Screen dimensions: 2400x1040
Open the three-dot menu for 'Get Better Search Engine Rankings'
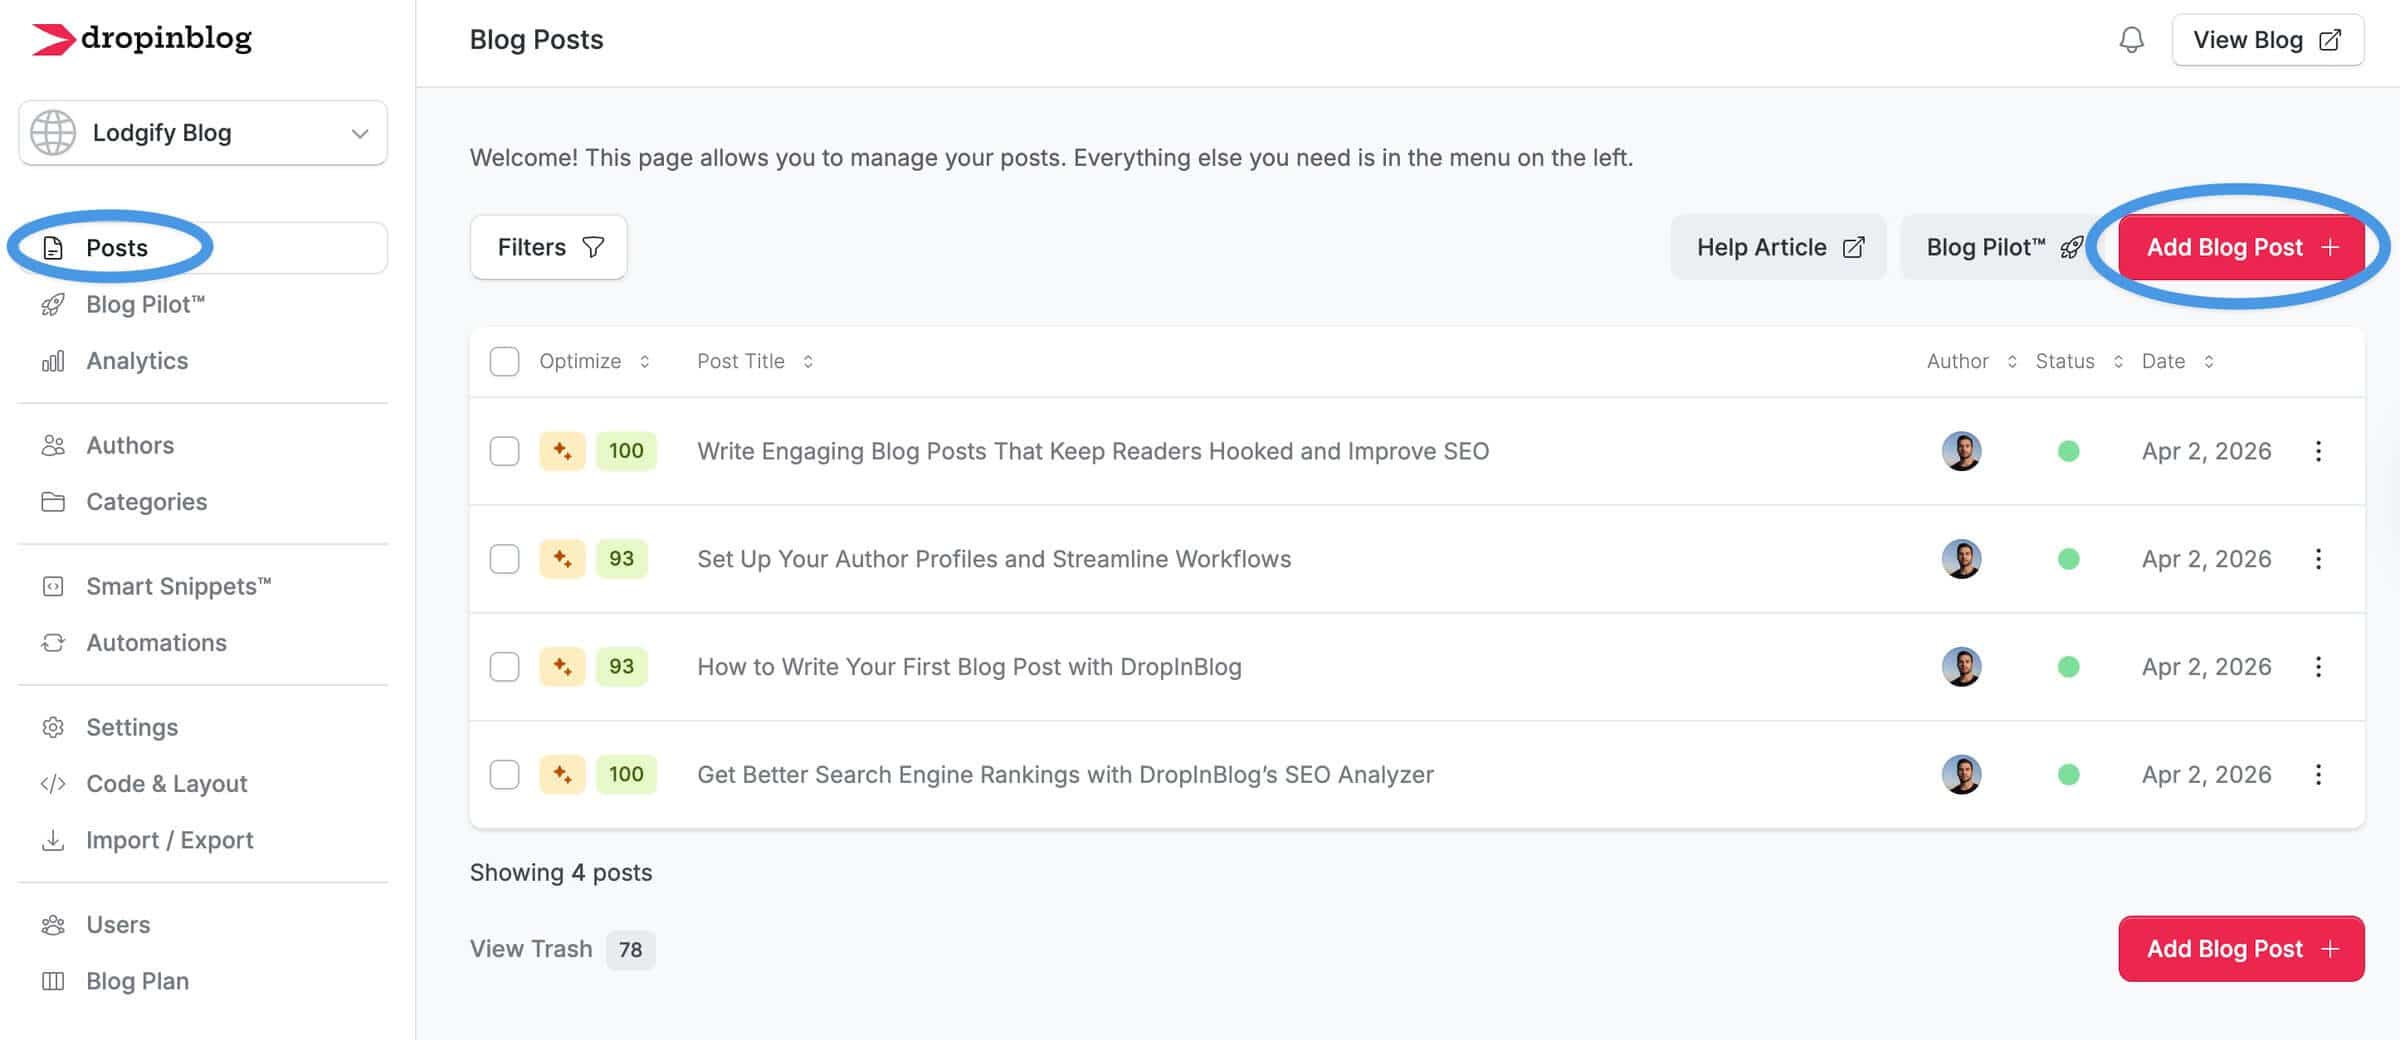(2318, 775)
